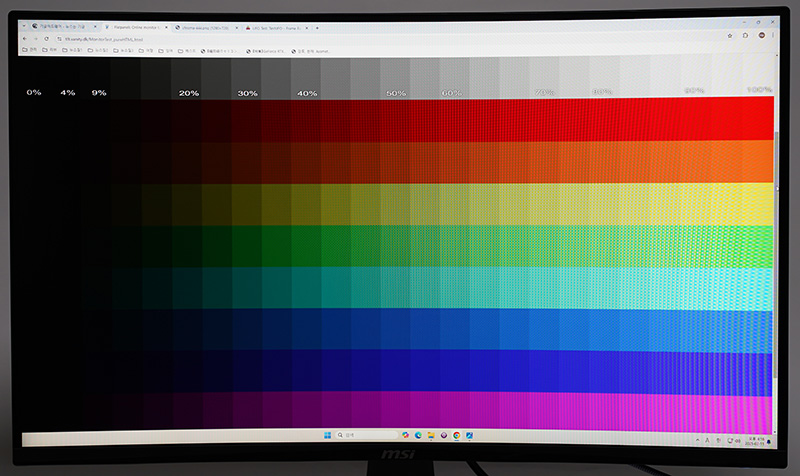Close the chroma png tab
Screen dimensions: 800x476
click(236, 28)
